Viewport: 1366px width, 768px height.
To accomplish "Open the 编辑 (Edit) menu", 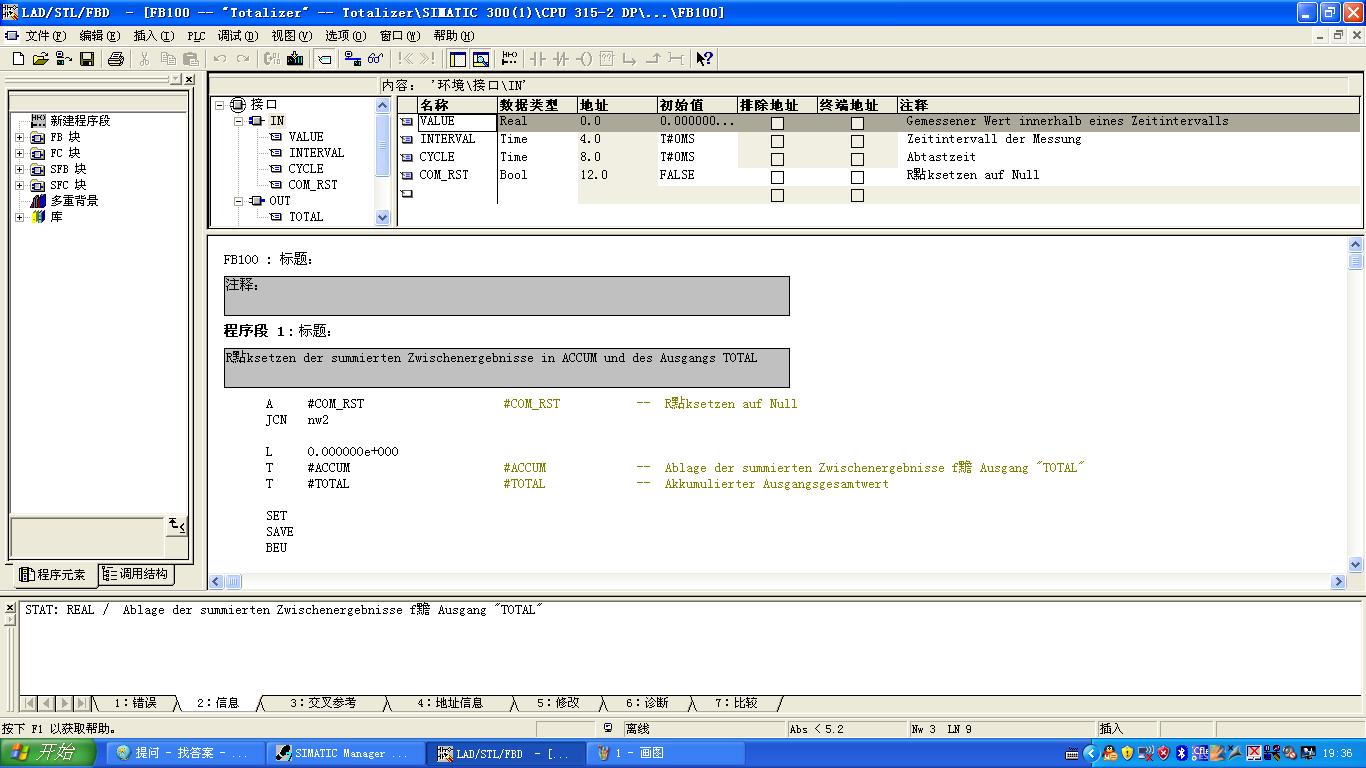I will 99,36.
